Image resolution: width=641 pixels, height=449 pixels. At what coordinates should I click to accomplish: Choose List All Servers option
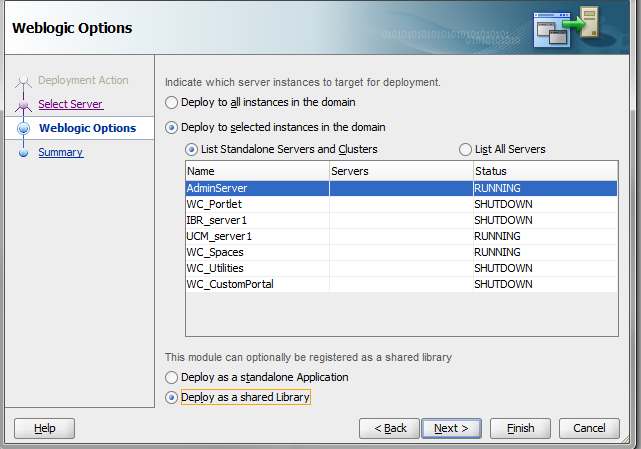pos(465,150)
